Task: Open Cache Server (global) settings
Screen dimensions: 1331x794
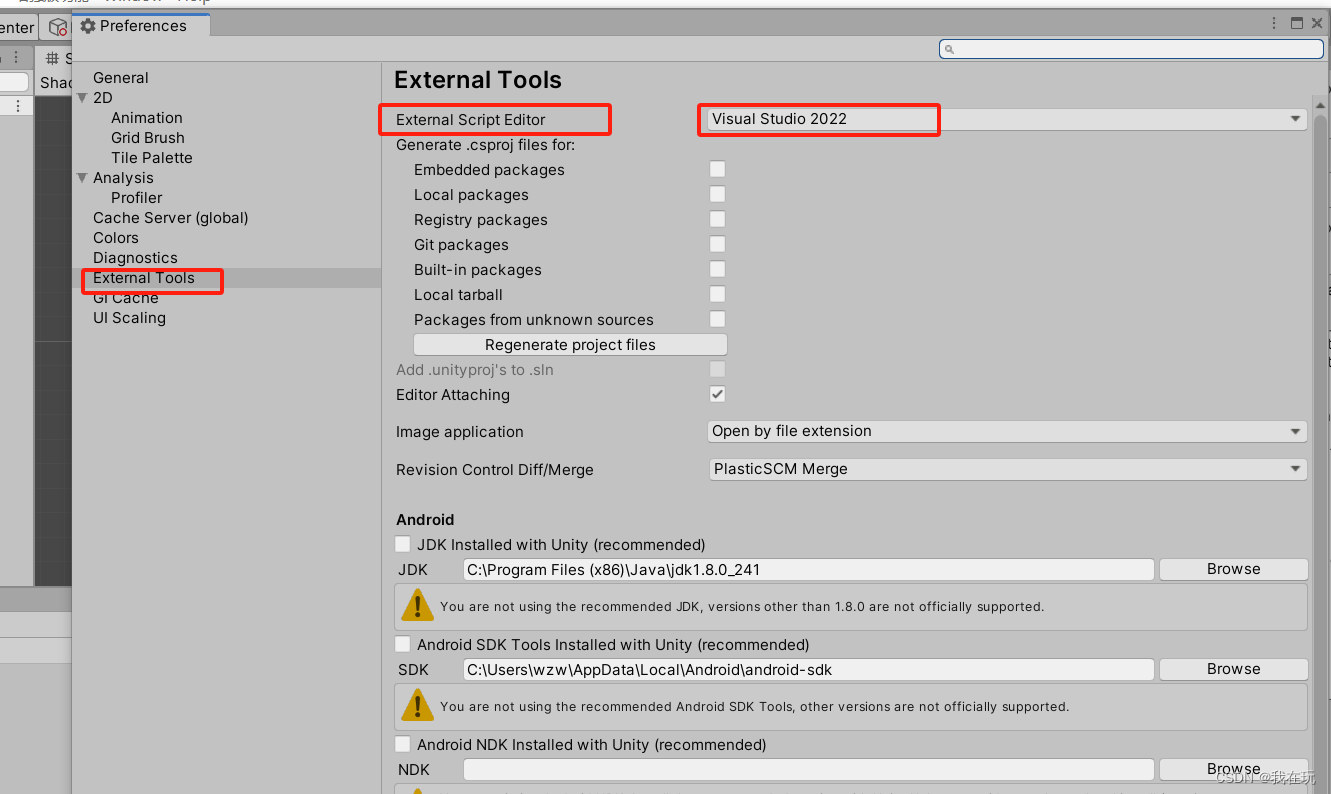Action: pyautogui.click(x=171, y=218)
